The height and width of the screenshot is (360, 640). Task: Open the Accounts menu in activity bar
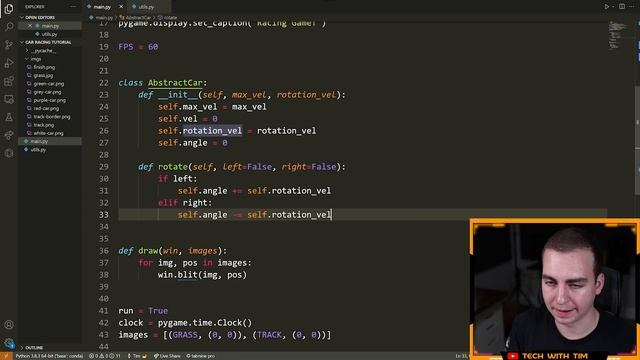point(9,325)
